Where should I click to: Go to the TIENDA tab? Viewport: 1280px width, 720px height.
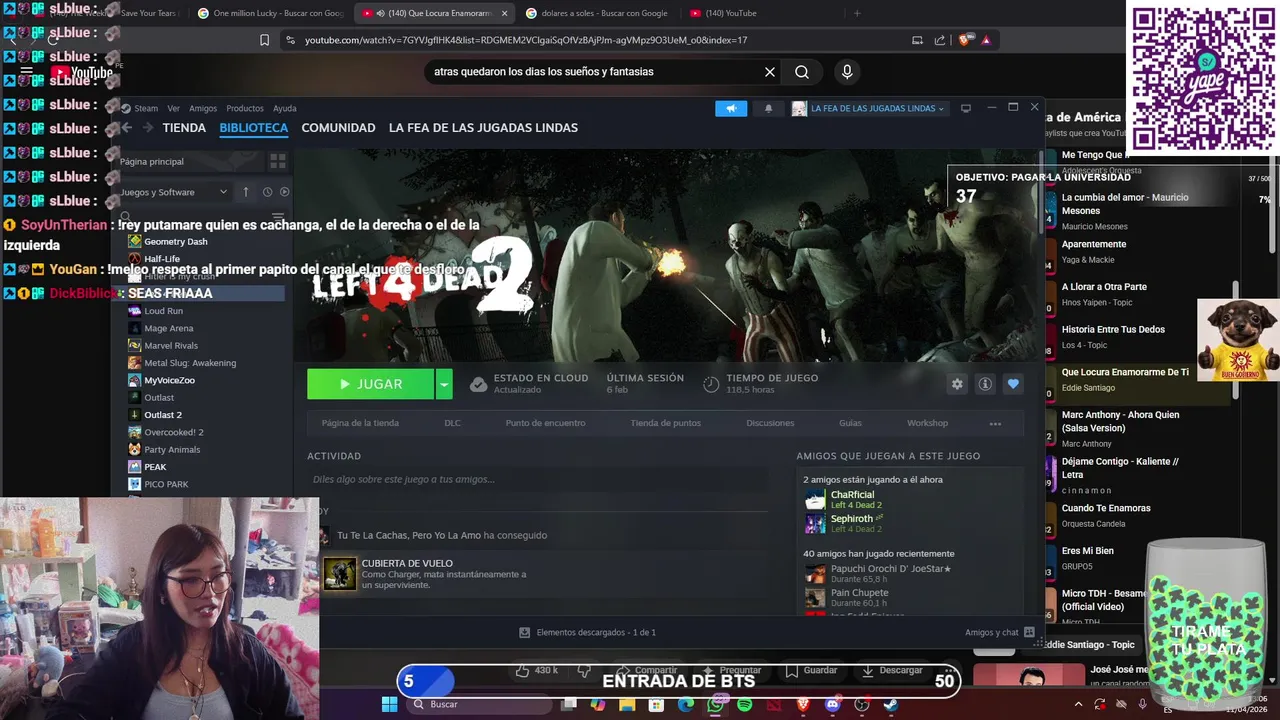point(184,128)
